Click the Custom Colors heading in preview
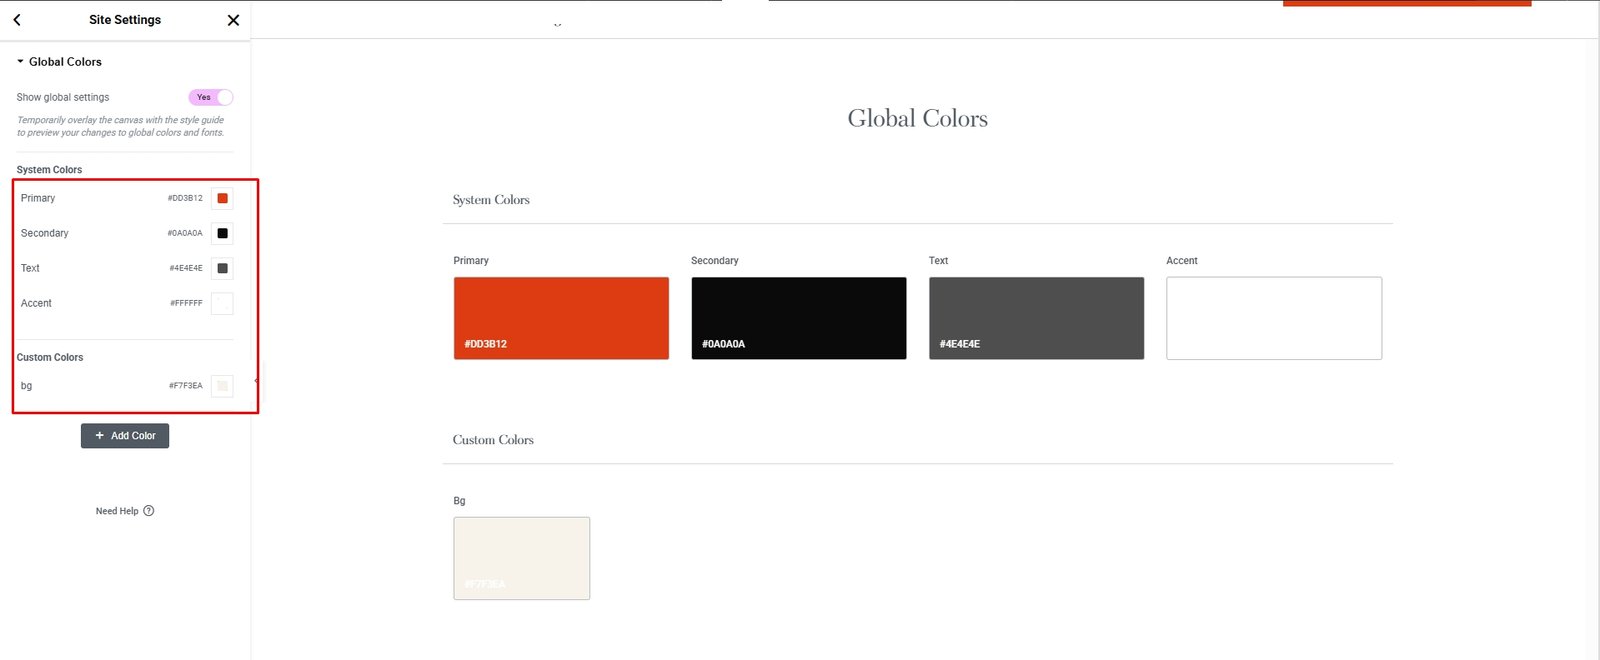The height and width of the screenshot is (660, 1600). (493, 440)
